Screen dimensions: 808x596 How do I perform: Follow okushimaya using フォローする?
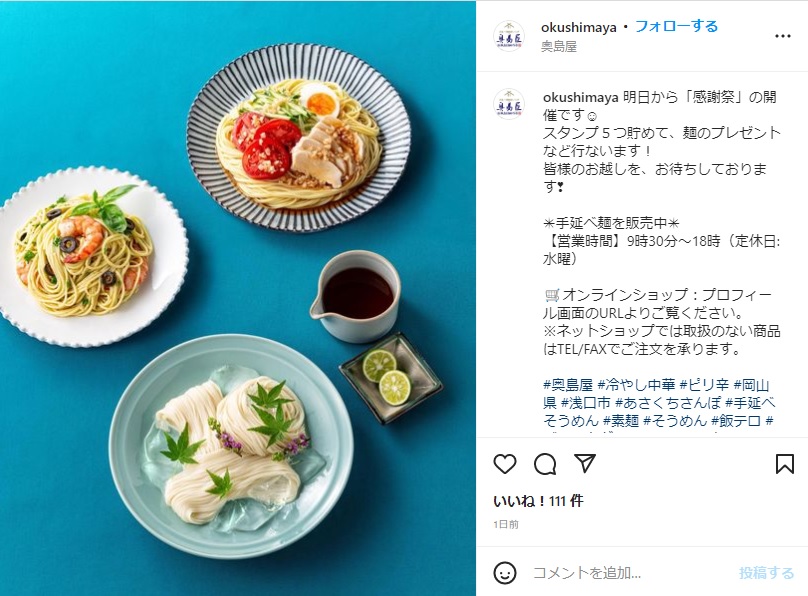pos(677,26)
